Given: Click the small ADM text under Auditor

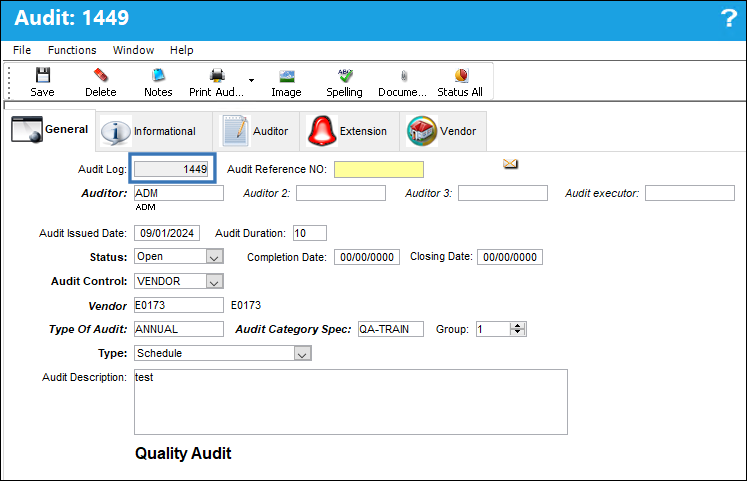Looking at the screenshot, I should [x=145, y=207].
